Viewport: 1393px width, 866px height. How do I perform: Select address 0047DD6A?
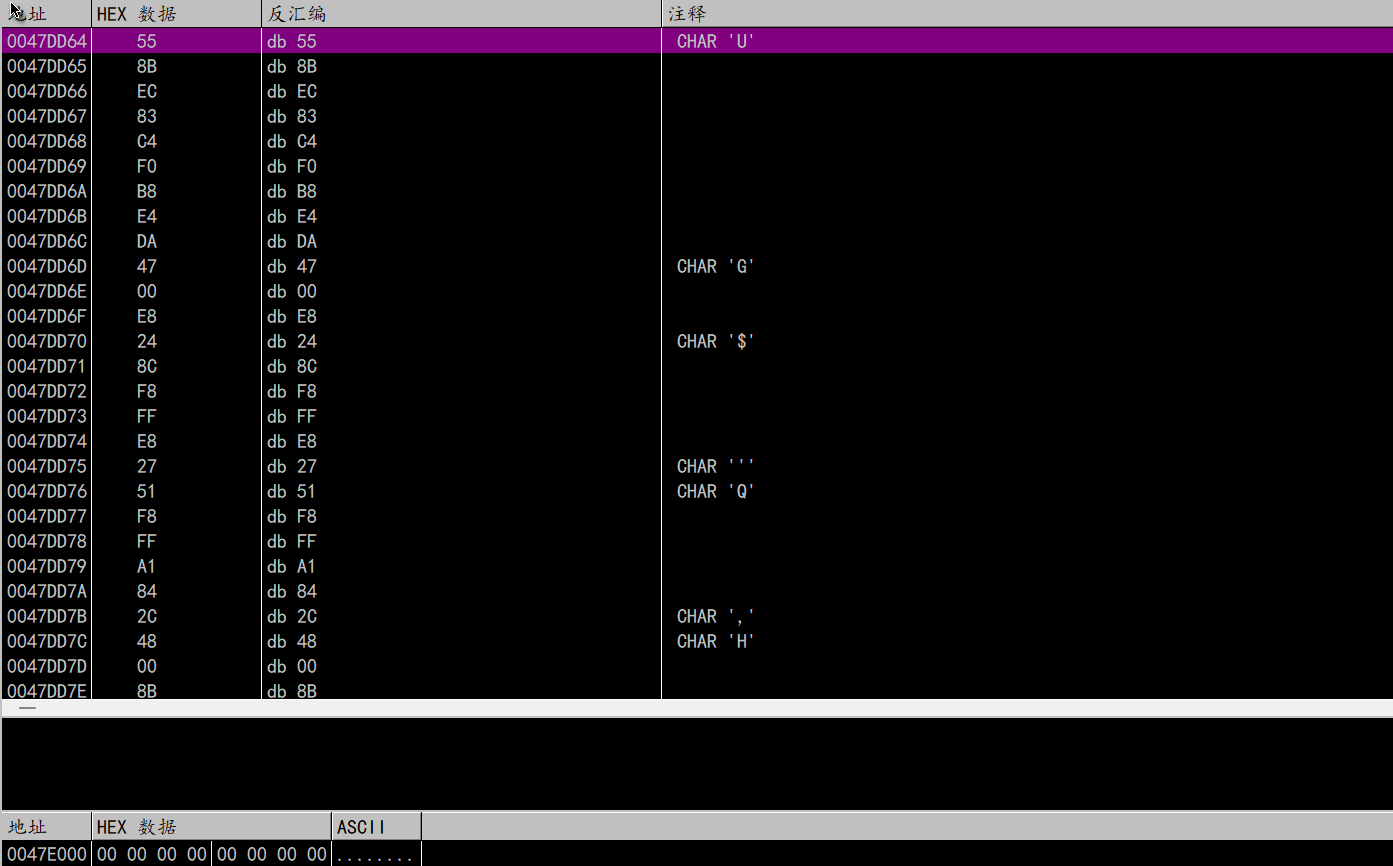[47, 191]
